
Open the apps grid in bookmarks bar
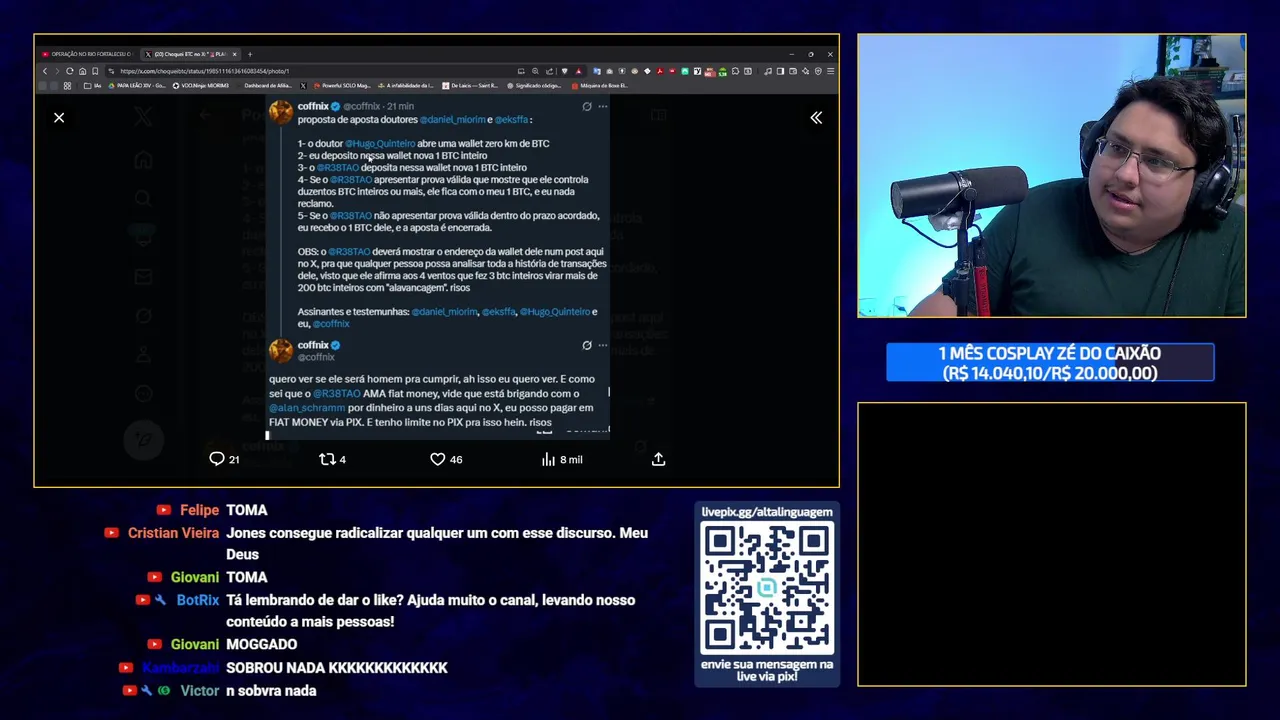click(67, 85)
